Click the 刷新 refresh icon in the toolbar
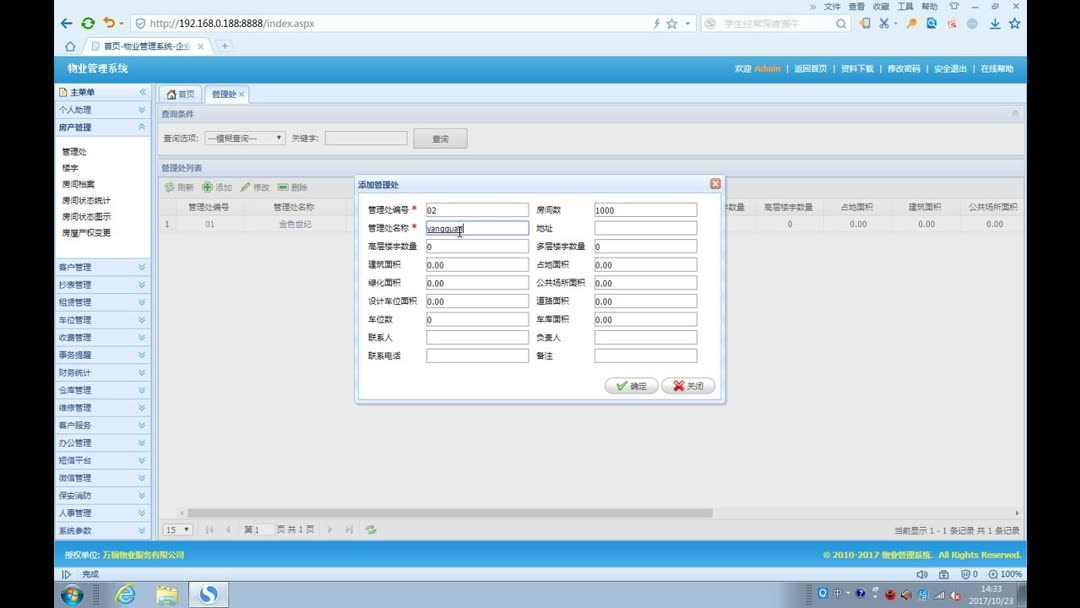The width and height of the screenshot is (1080, 608). 170,187
